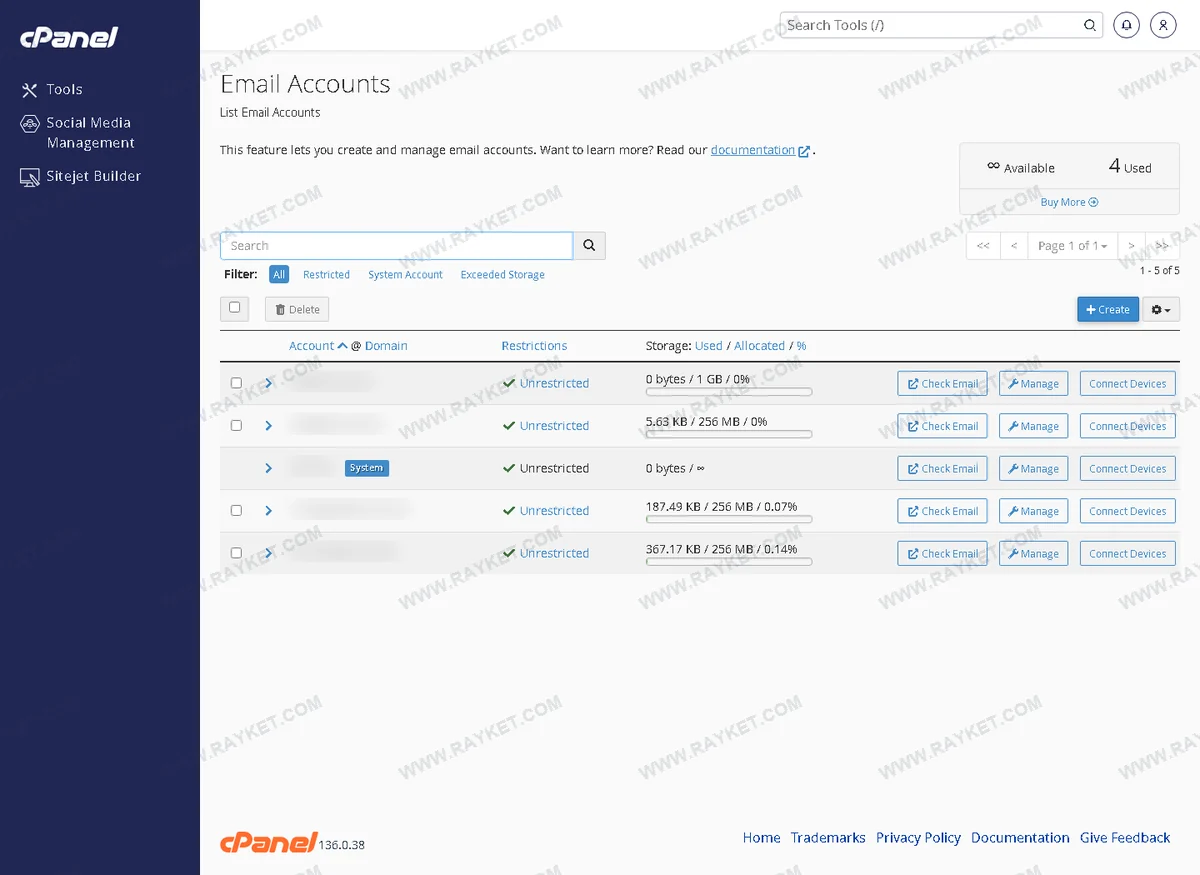Expand the 5.63 KB account row
This screenshot has height=875, width=1200.
[268, 426]
